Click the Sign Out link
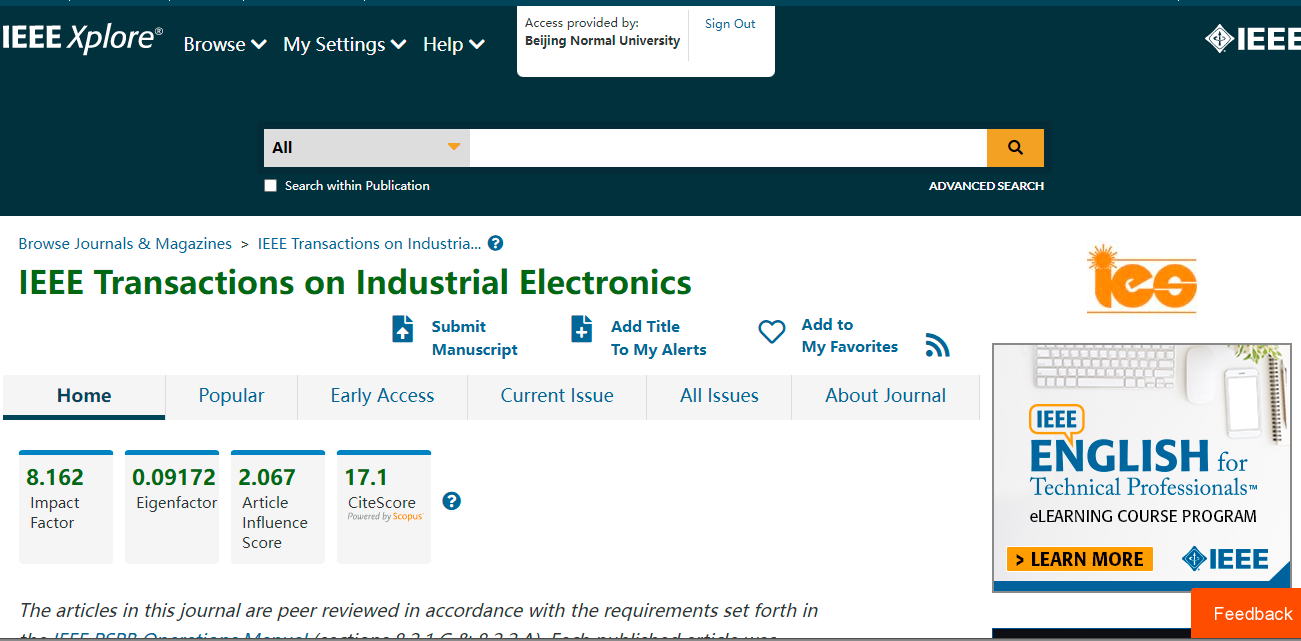 (730, 24)
